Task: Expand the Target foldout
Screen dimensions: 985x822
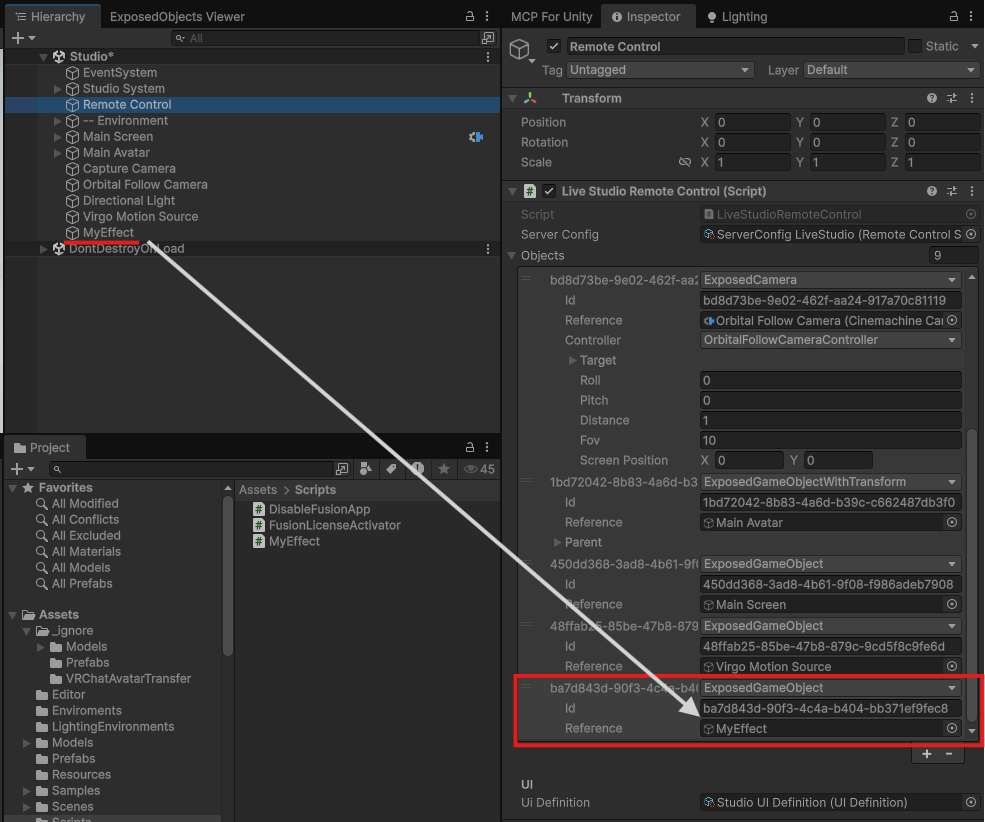Action: pos(572,360)
